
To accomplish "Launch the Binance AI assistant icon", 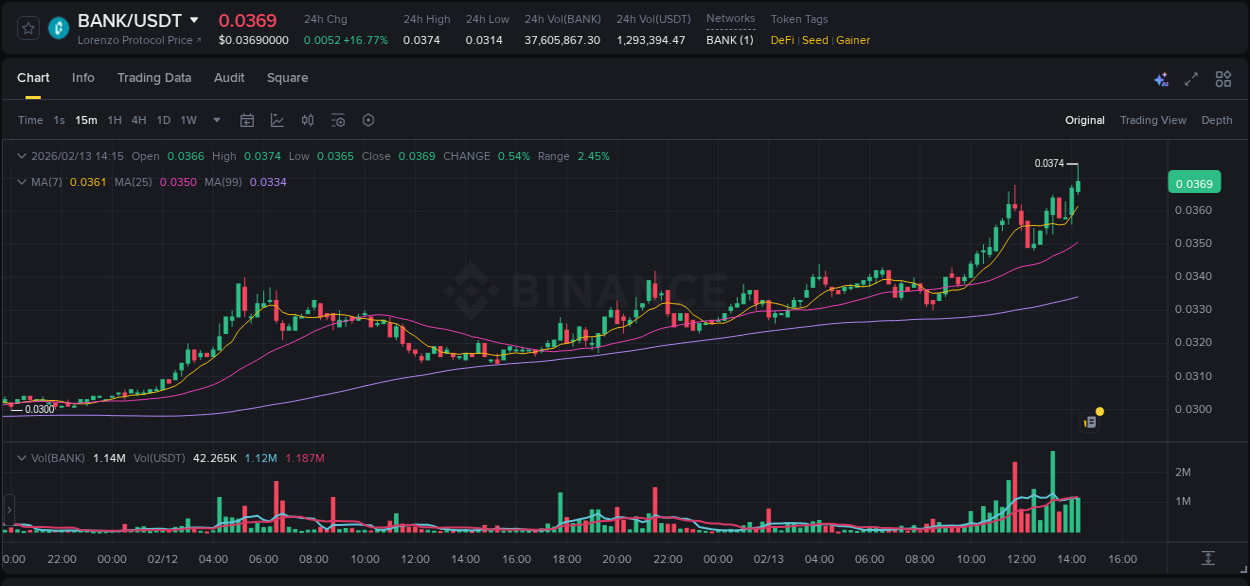I will pos(1161,78).
